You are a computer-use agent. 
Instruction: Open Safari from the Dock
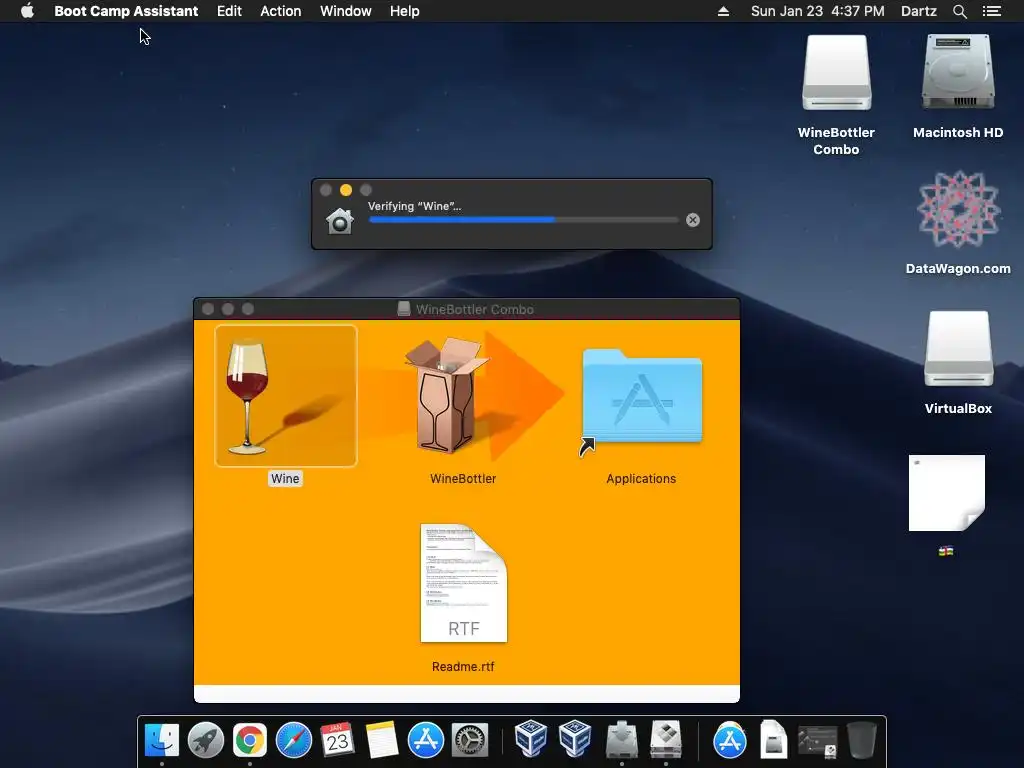(294, 740)
